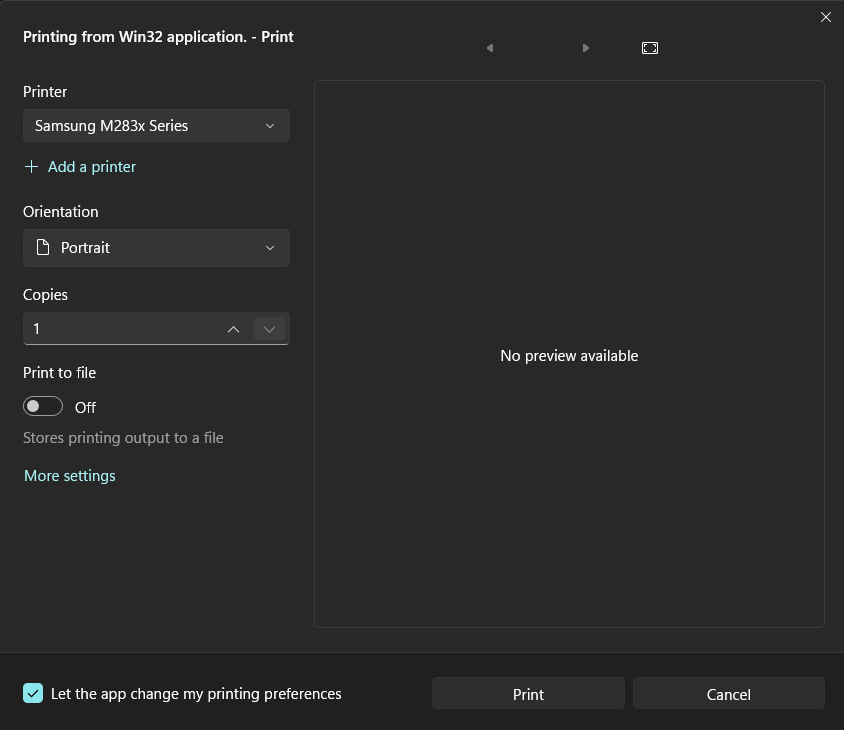
Task: Go to next preview page arrow
Action: (x=586, y=48)
